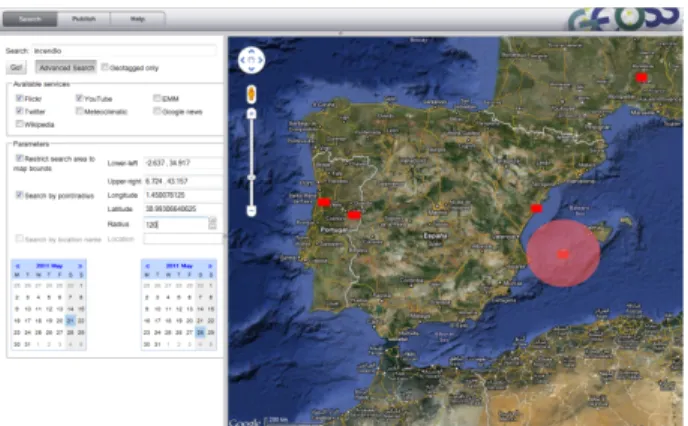Click the center button of the map pan control
This screenshot has height=426, width=688.
[251, 60]
